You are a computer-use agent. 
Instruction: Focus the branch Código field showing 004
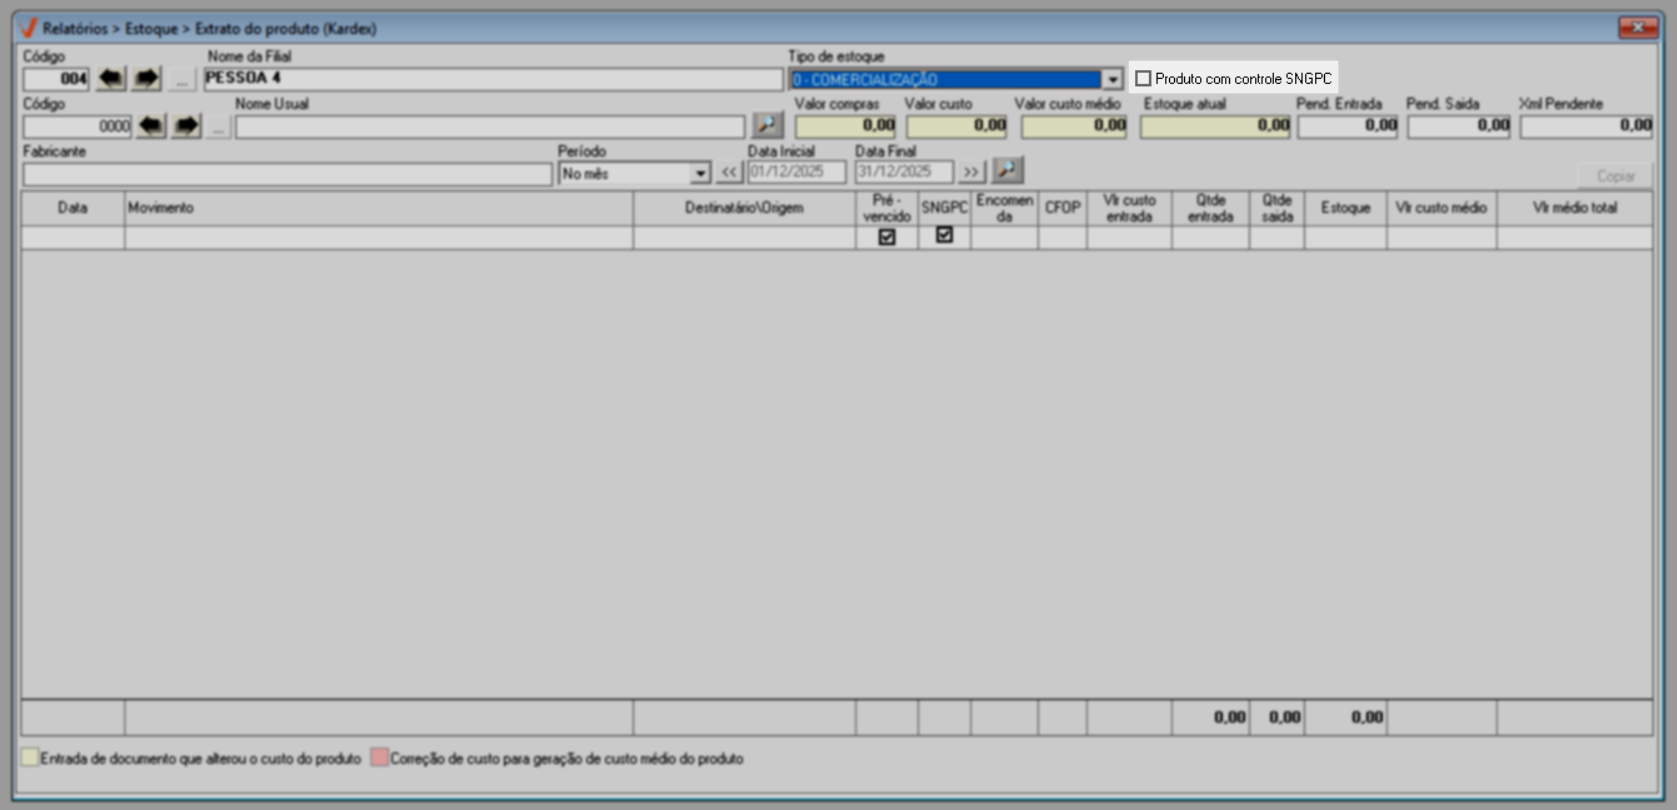click(x=57, y=79)
